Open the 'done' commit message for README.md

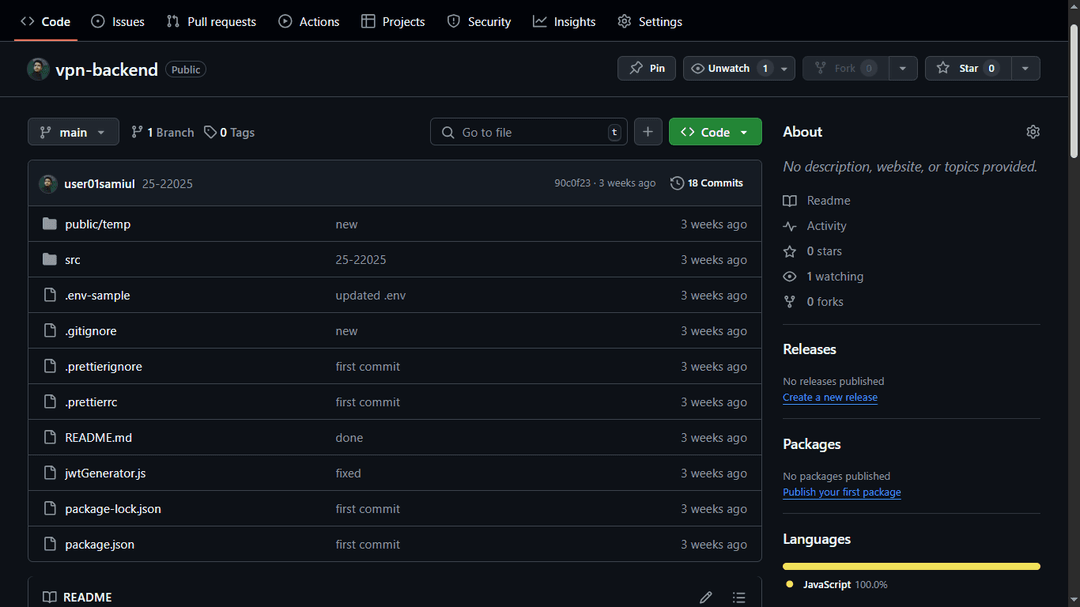click(349, 438)
